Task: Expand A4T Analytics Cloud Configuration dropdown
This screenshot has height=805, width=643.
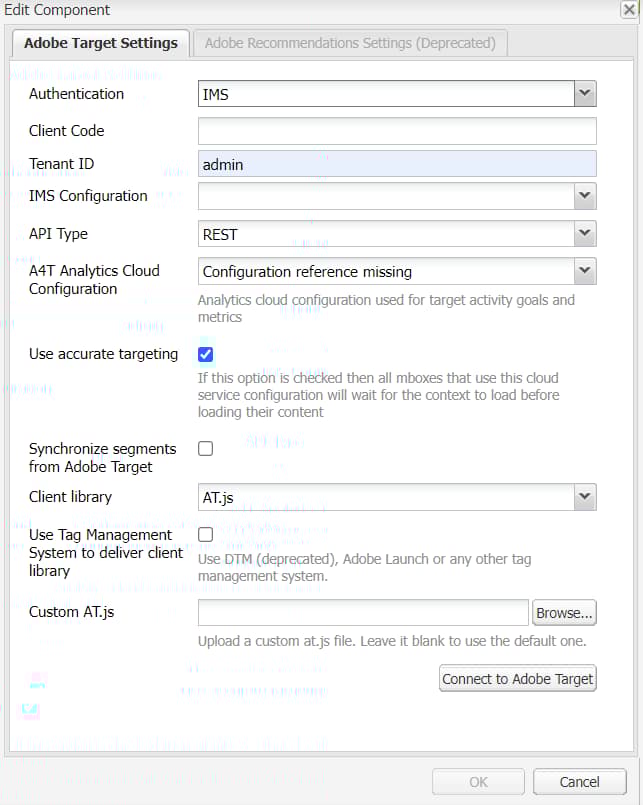Action: point(585,271)
